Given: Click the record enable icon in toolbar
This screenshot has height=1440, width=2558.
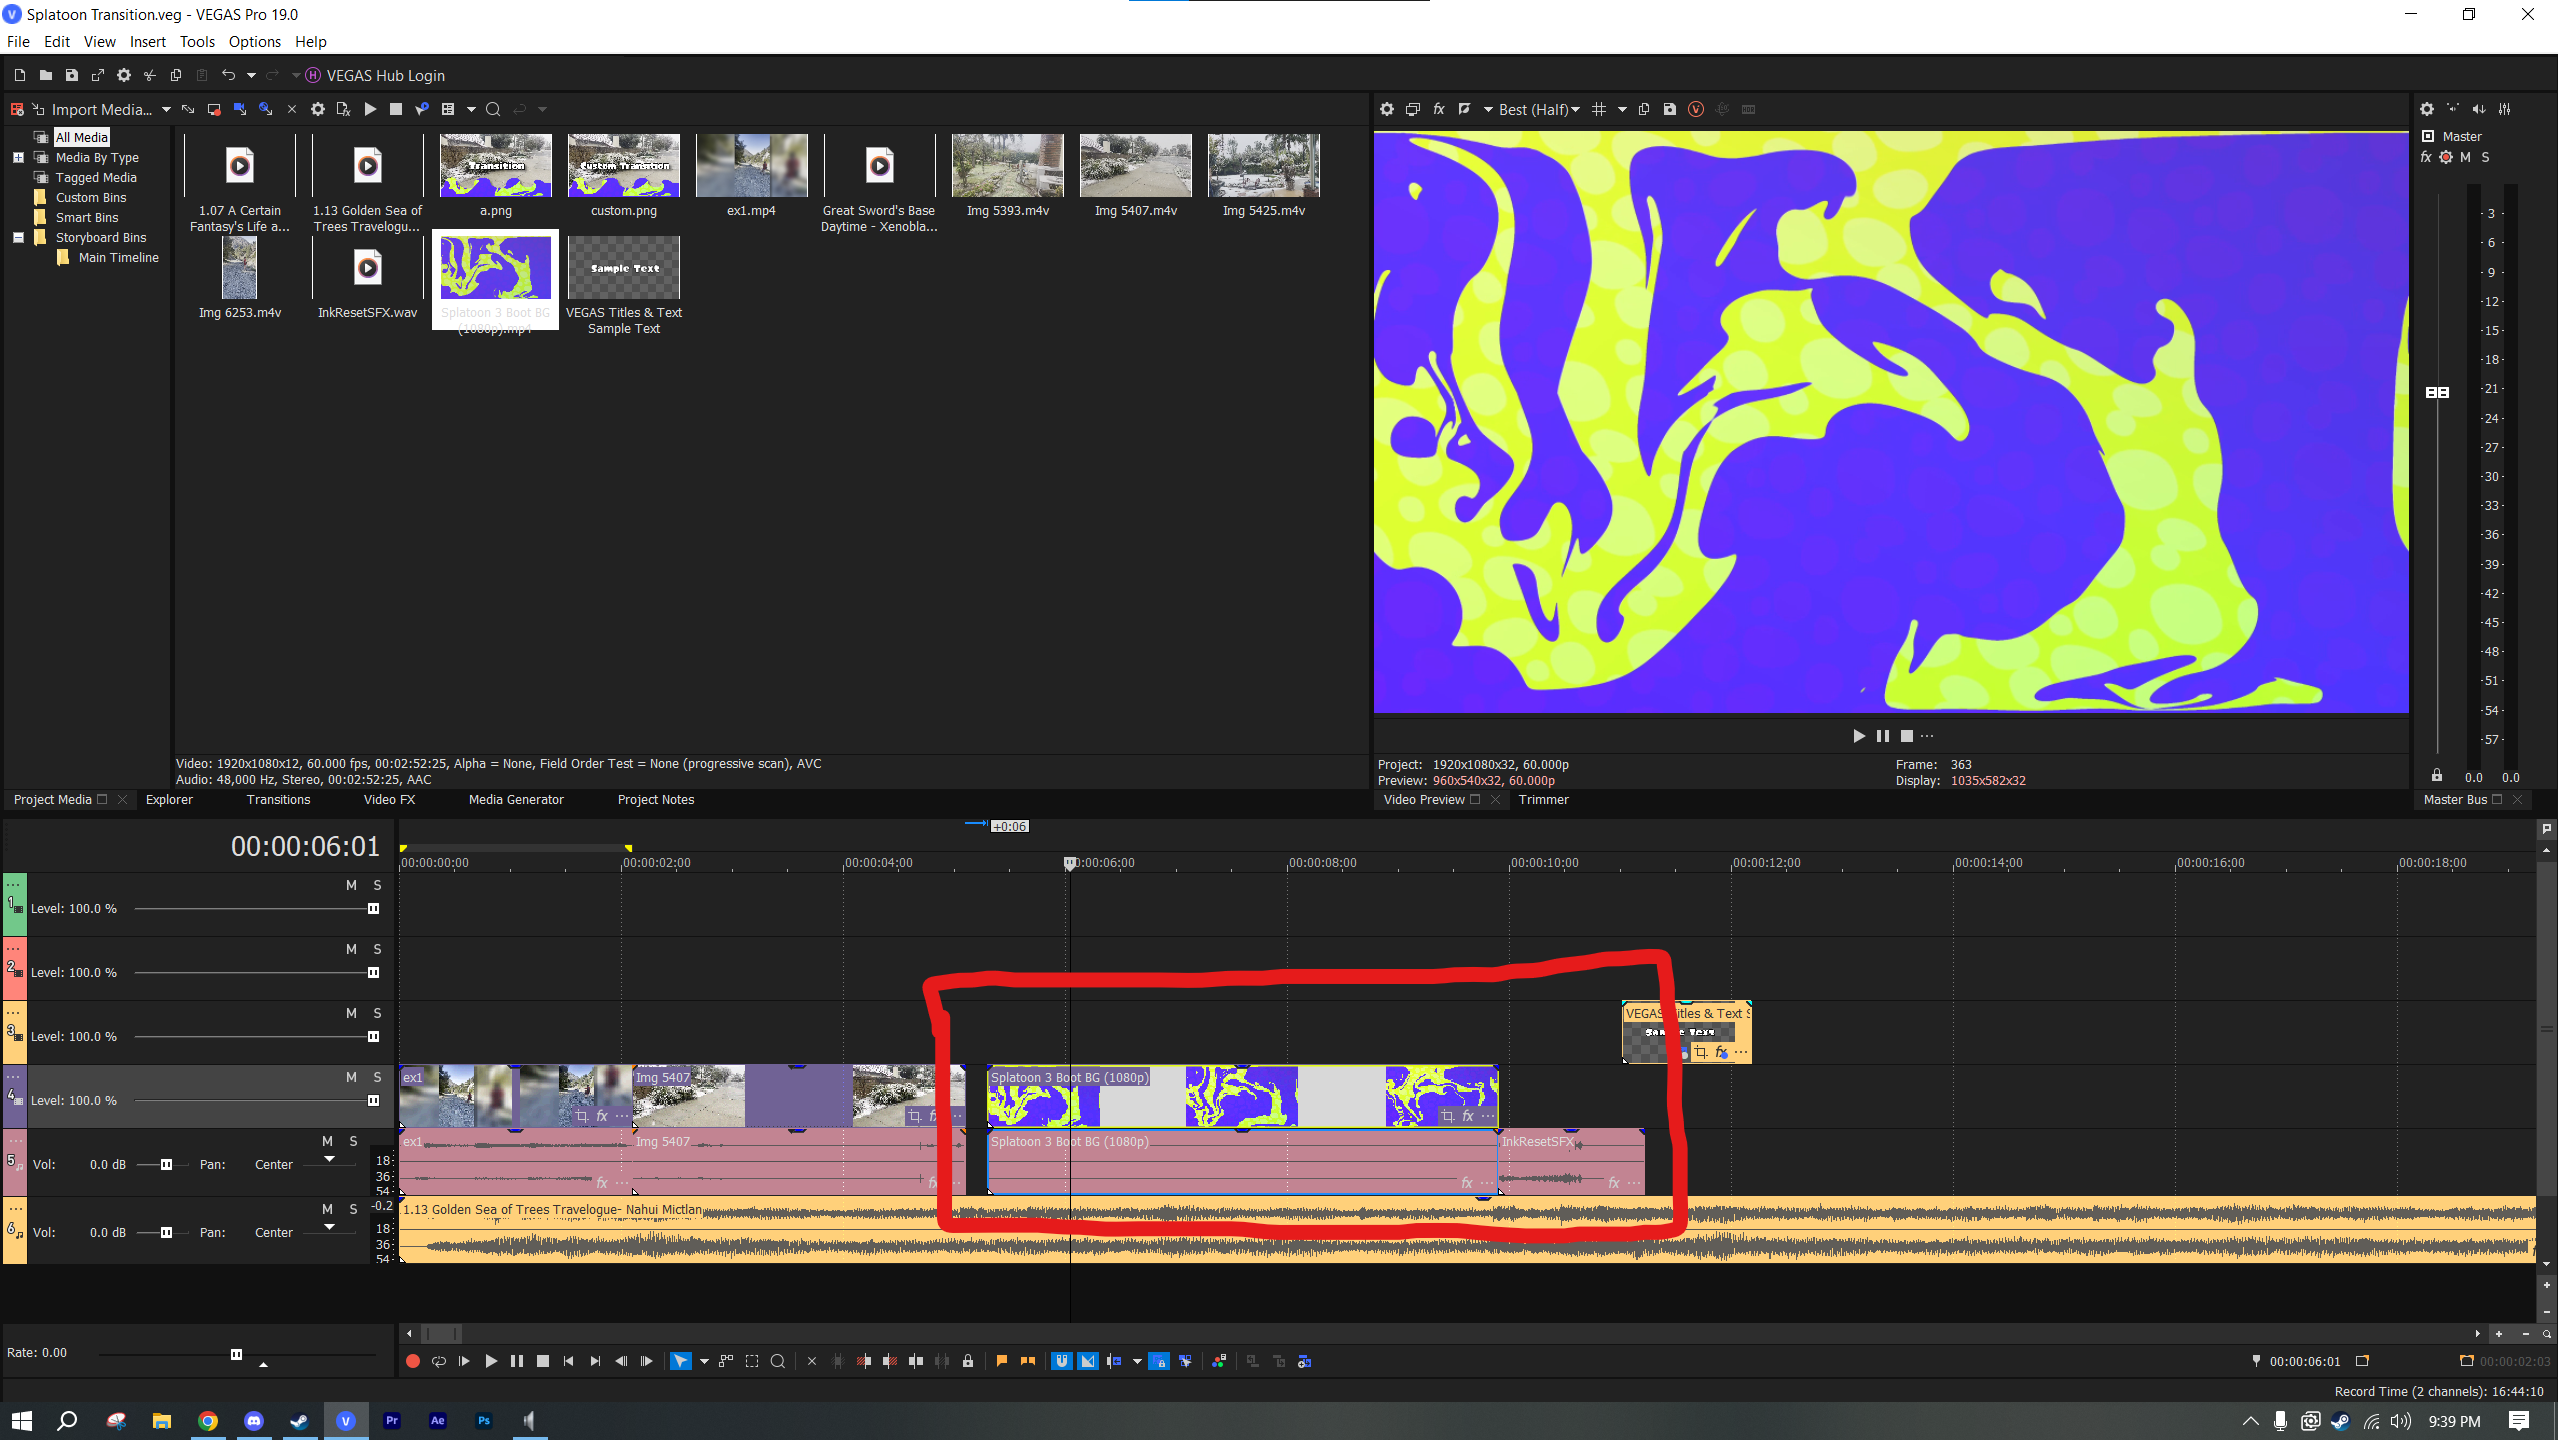Looking at the screenshot, I should [413, 1361].
